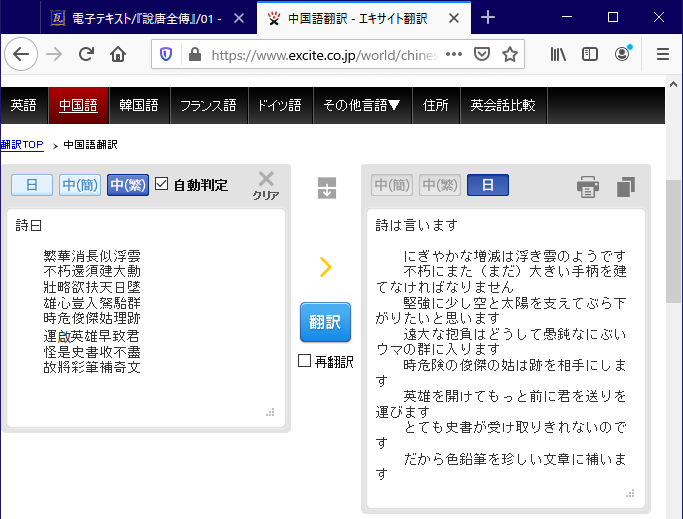The height and width of the screenshot is (519, 683).
Task: Toggle the 自動判定 checkbox
Action: tap(162, 184)
